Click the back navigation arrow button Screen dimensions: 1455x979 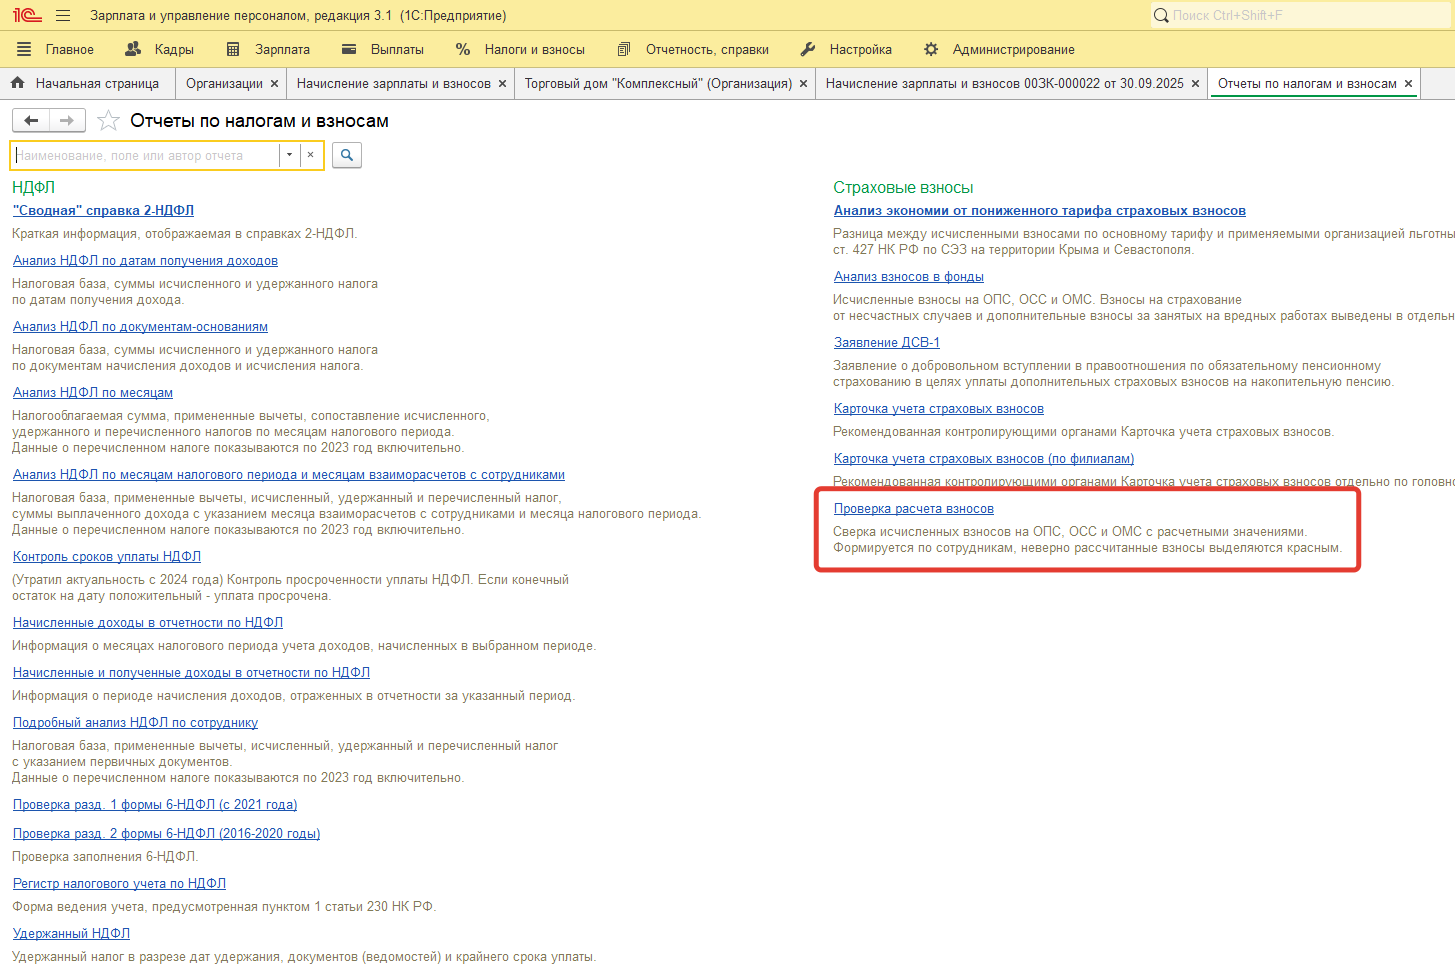[31, 121]
